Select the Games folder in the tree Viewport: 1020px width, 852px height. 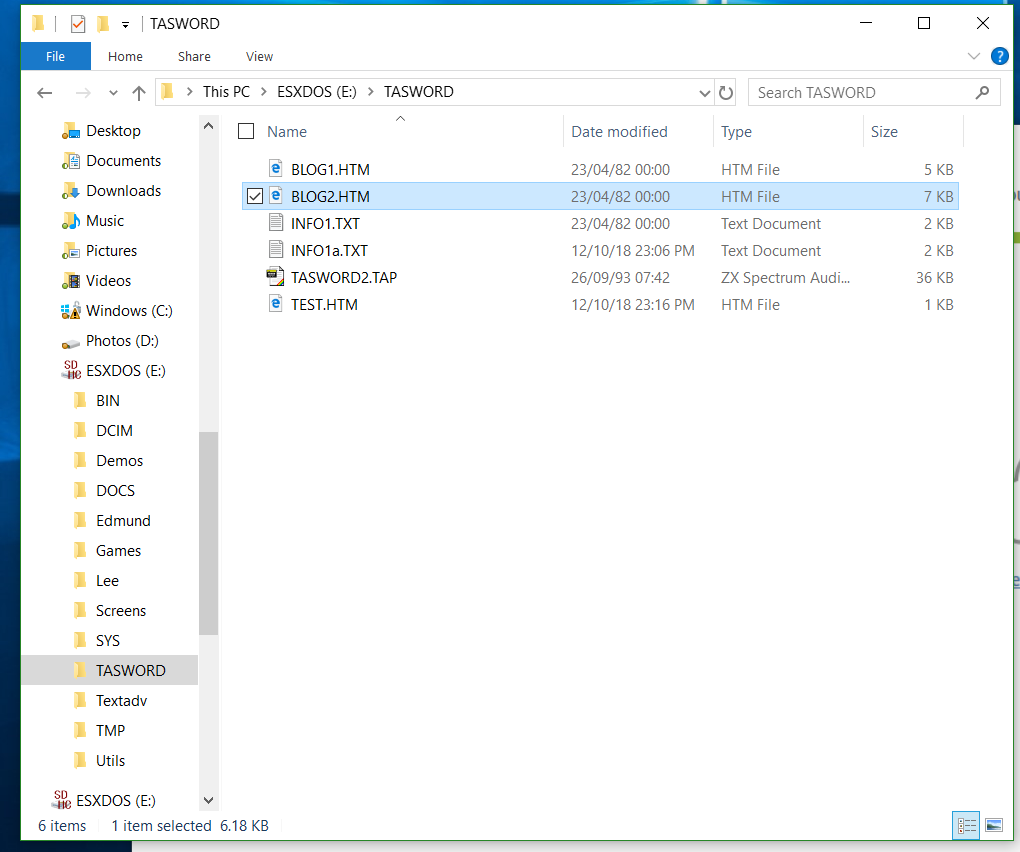(x=118, y=551)
